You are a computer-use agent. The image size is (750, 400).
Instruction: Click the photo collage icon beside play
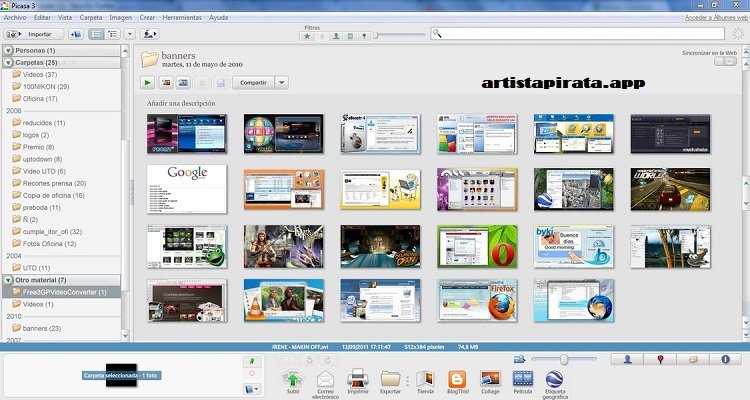(x=165, y=83)
